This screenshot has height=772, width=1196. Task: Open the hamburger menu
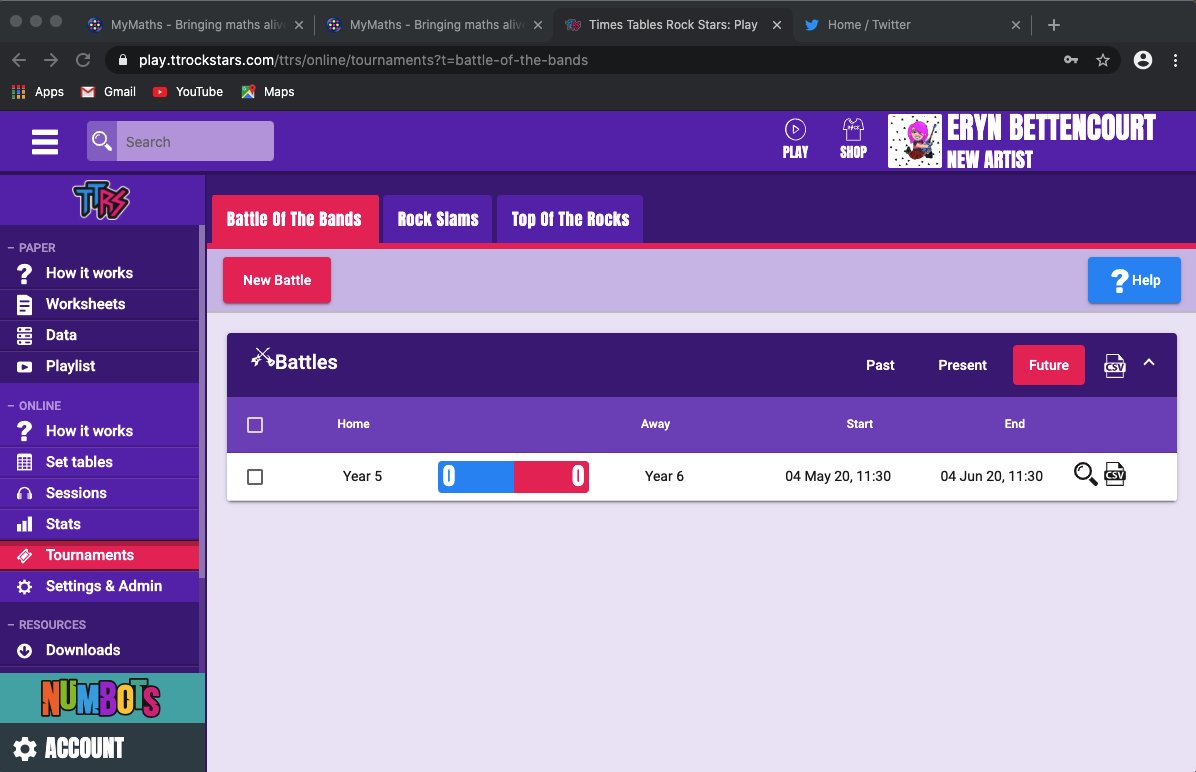[x=45, y=142]
